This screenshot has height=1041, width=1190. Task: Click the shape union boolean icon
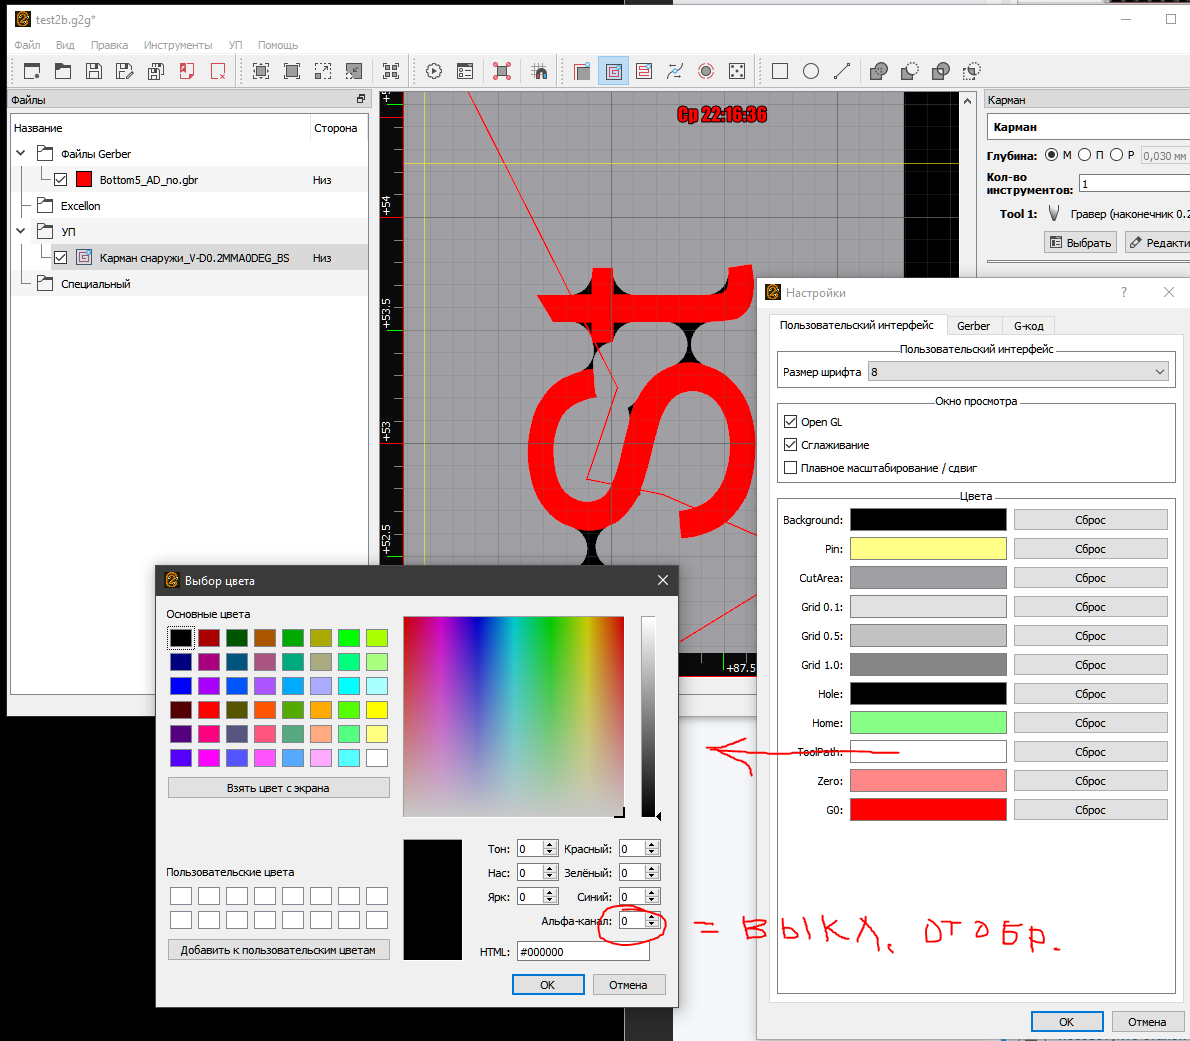[x=879, y=71]
